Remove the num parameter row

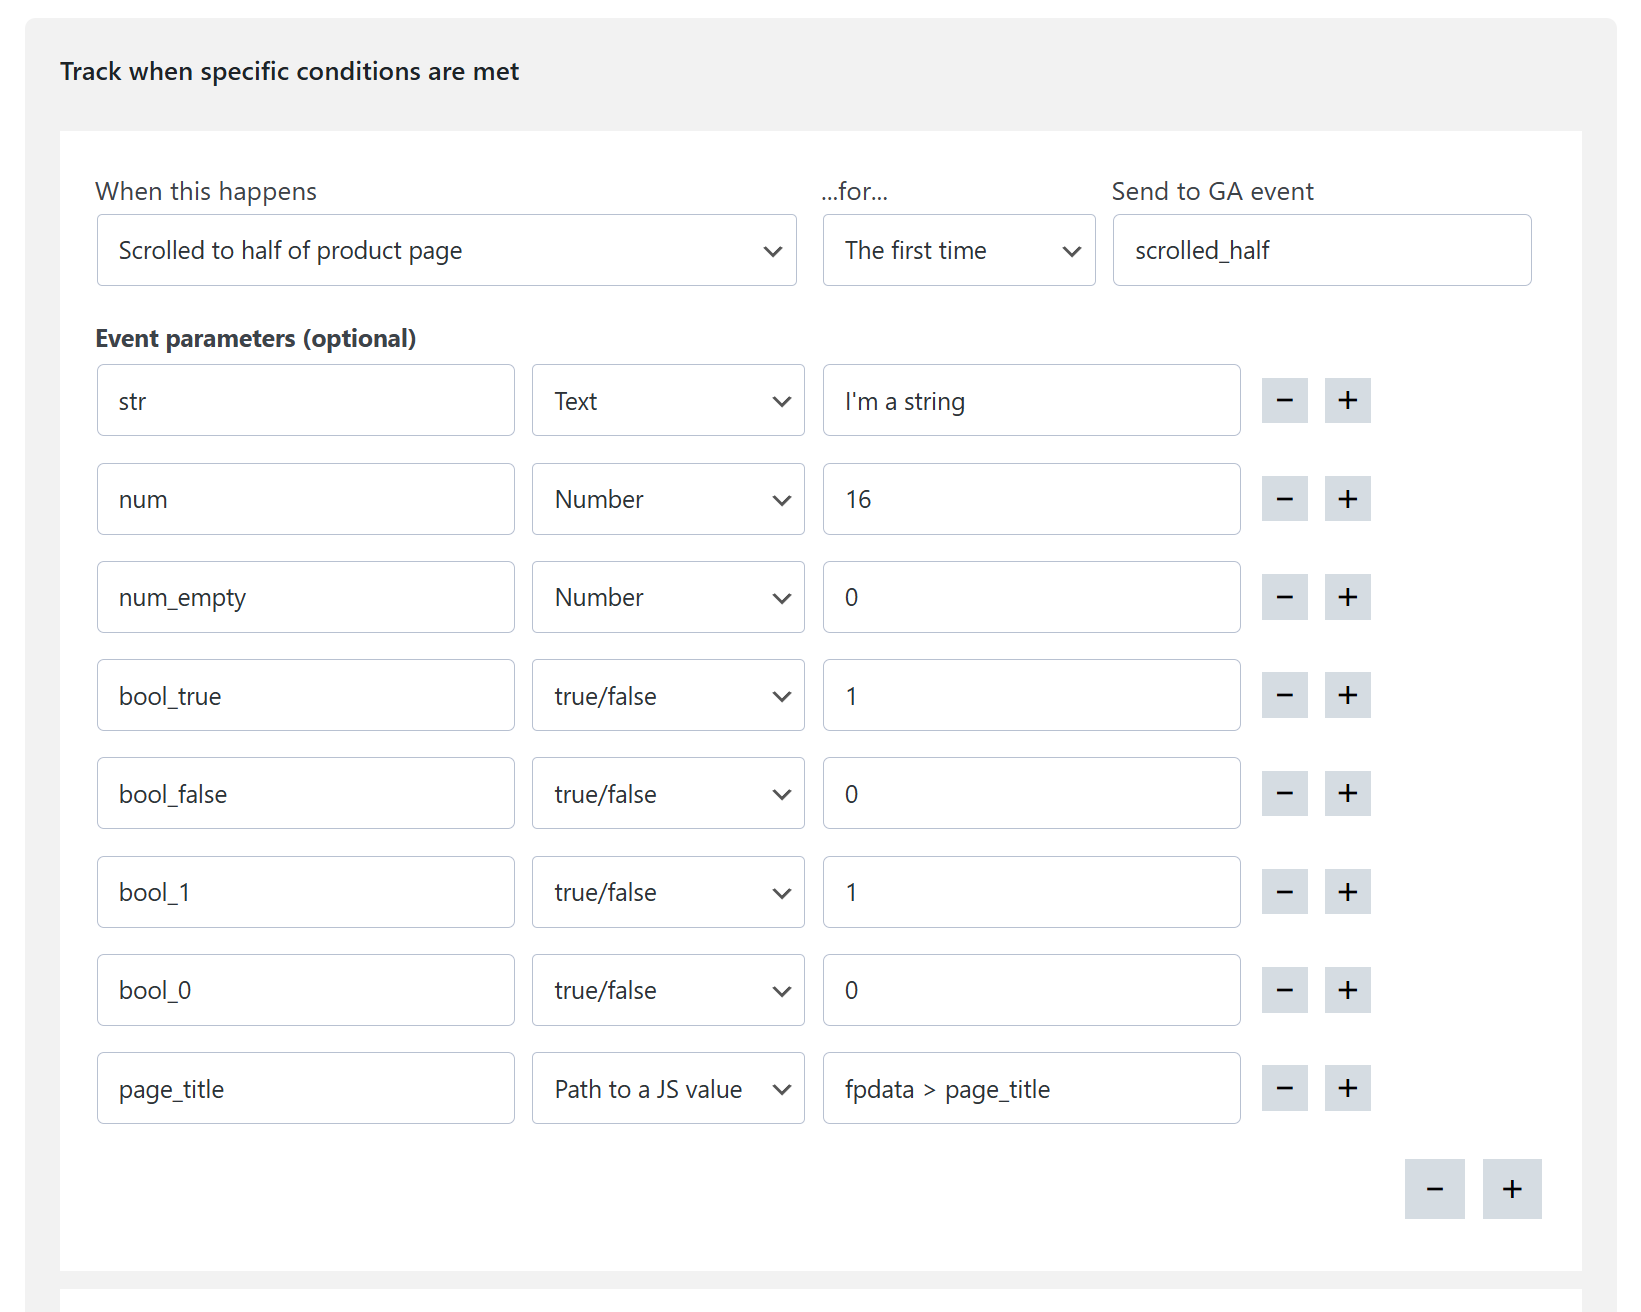[x=1284, y=498]
